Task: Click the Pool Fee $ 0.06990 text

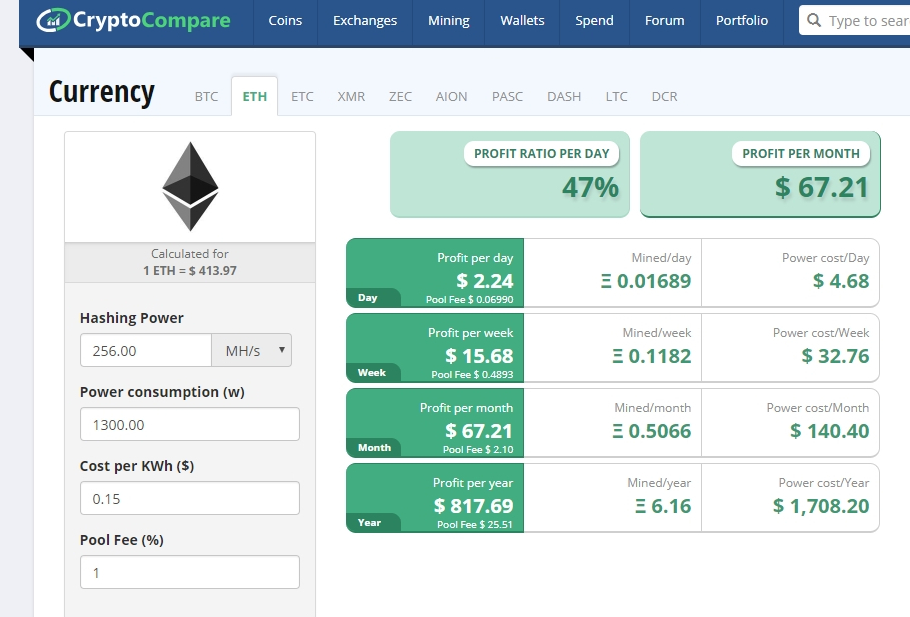Action: pyautogui.click(x=470, y=300)
